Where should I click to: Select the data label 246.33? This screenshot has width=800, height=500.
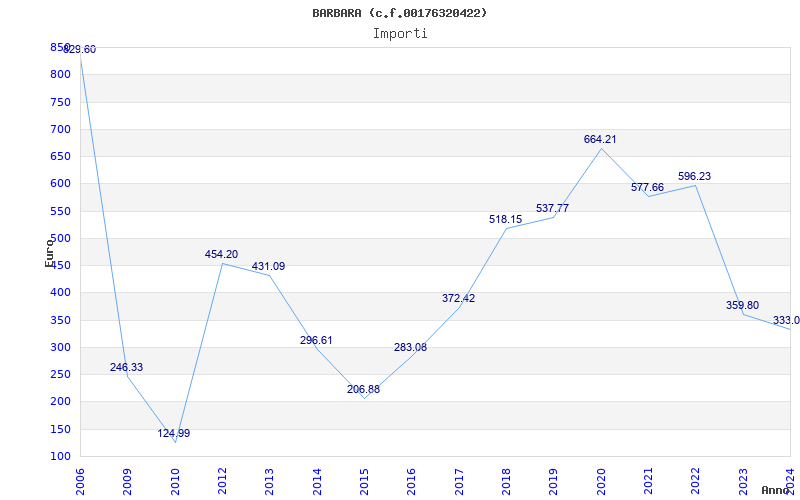(x=127, y=367)
